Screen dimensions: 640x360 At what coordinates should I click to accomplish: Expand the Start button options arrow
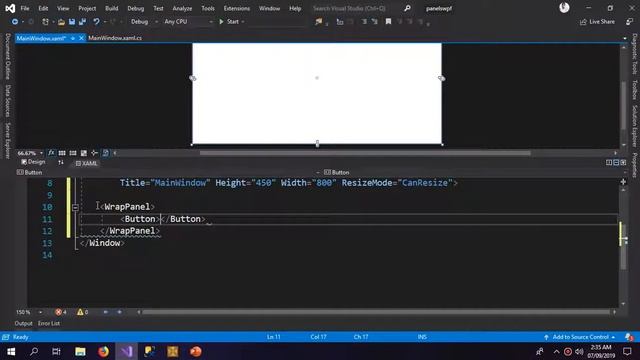[243, 22]
